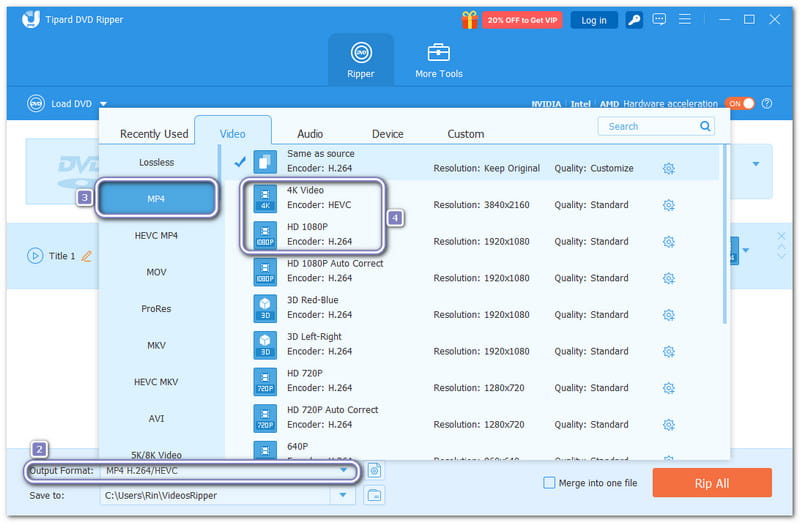Enable Merge into one file checkbox
Viewport: 800px width, 523px height.
click(549, 483)
